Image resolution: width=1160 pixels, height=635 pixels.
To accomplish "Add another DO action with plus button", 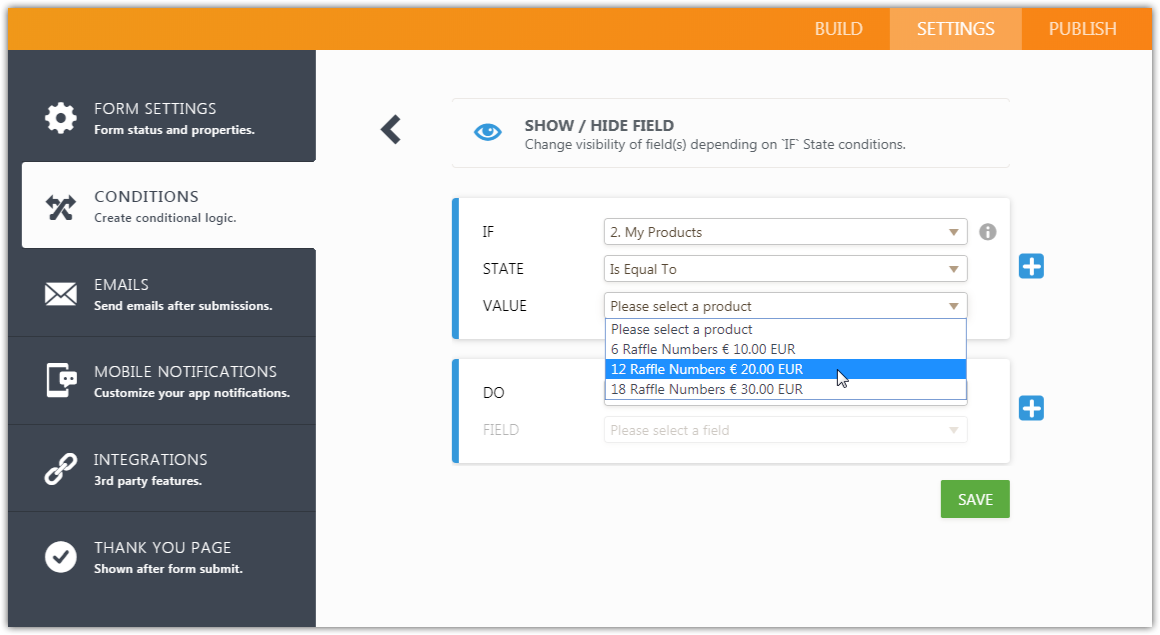I will [1031, 408].
